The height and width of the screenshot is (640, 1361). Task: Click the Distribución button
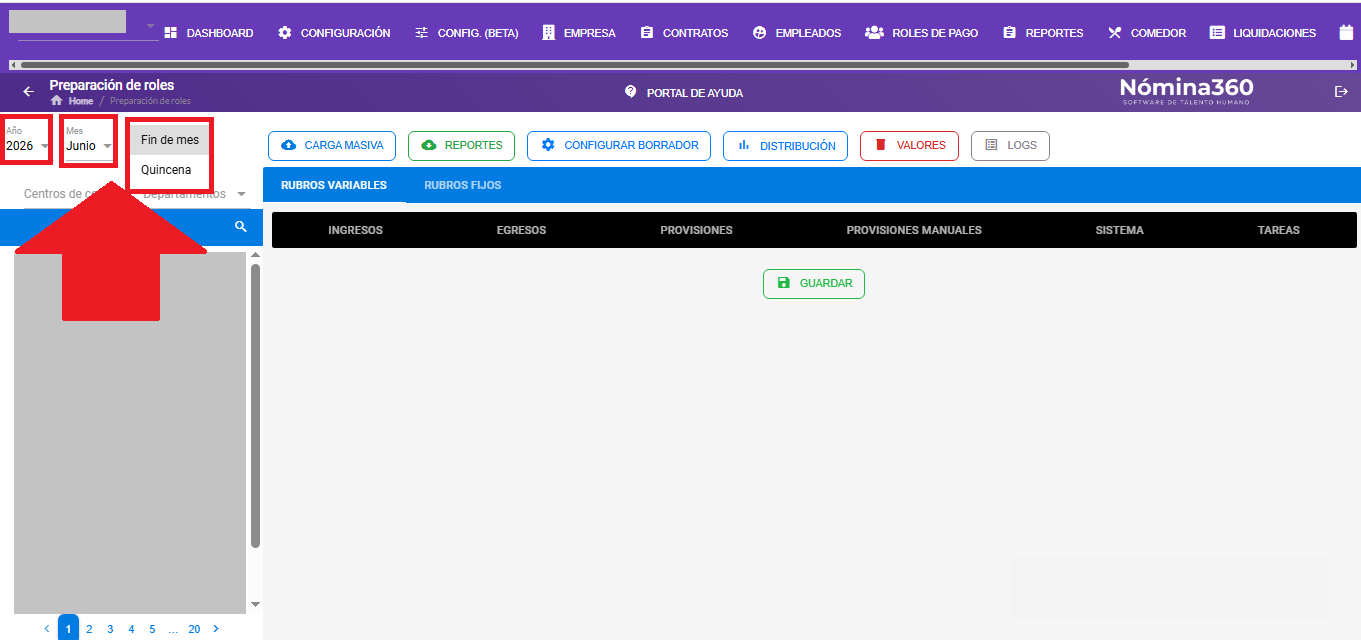click(786, 146)
